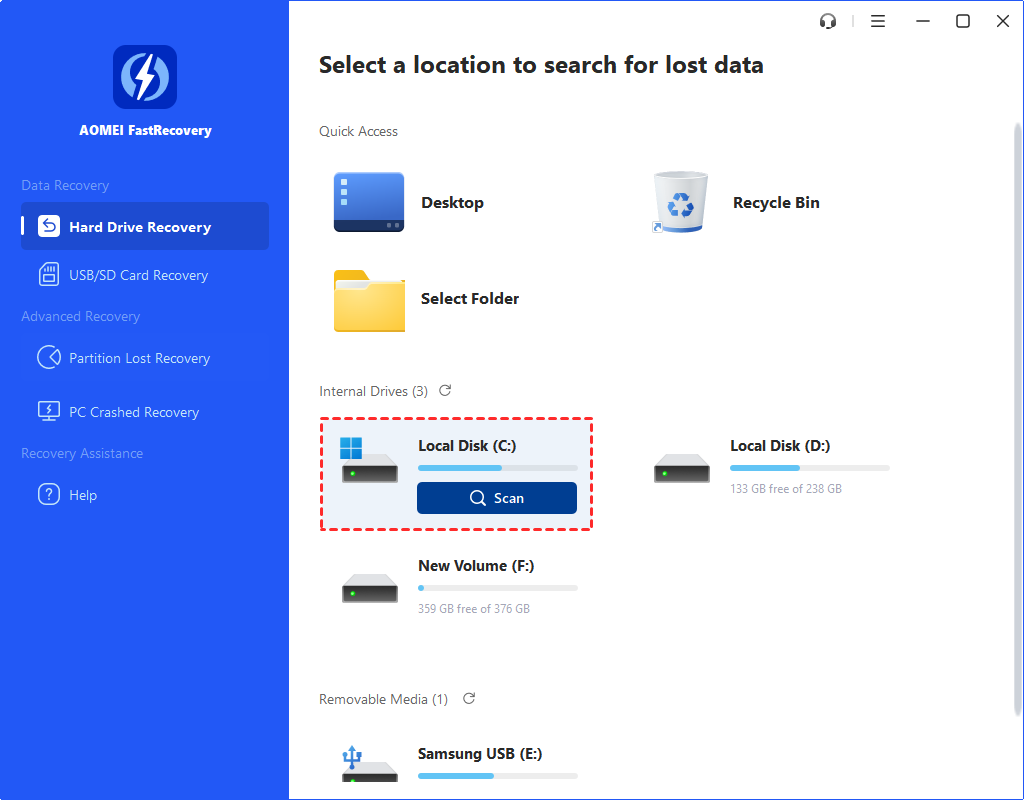The height and width of the screenshot is (800, 1024).
Task: Click the Partition Lost Recovery pie icon
Action: point(49,357)
